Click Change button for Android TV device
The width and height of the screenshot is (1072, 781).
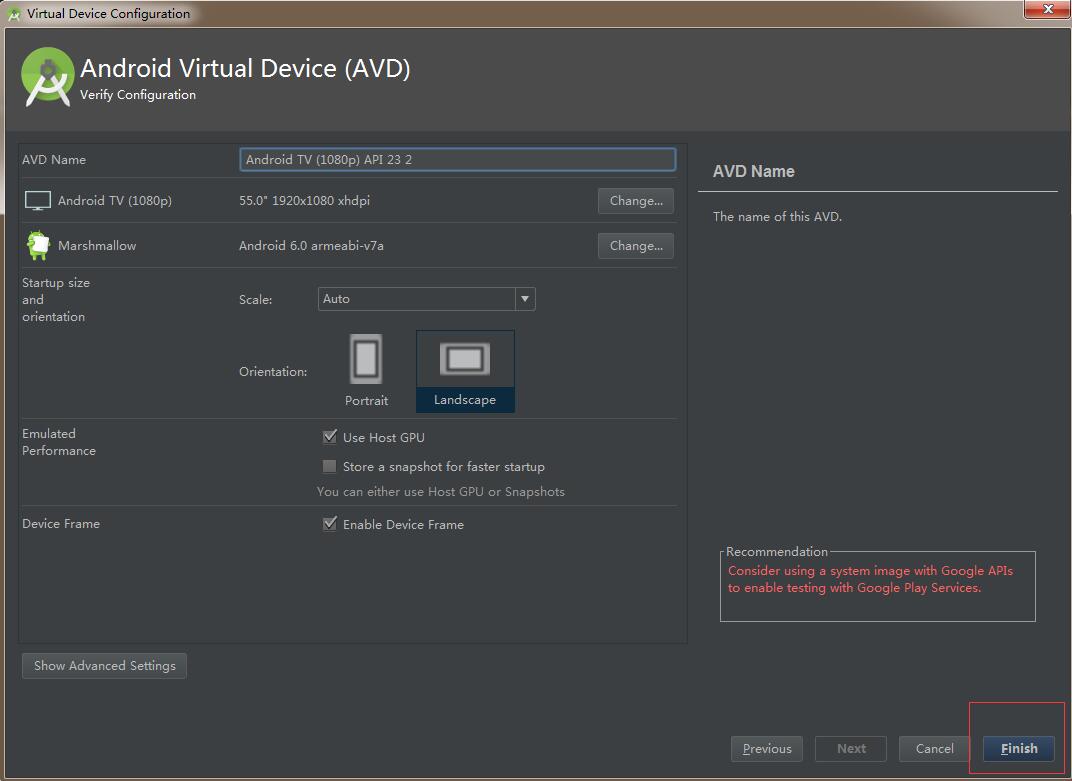[636, 201]
